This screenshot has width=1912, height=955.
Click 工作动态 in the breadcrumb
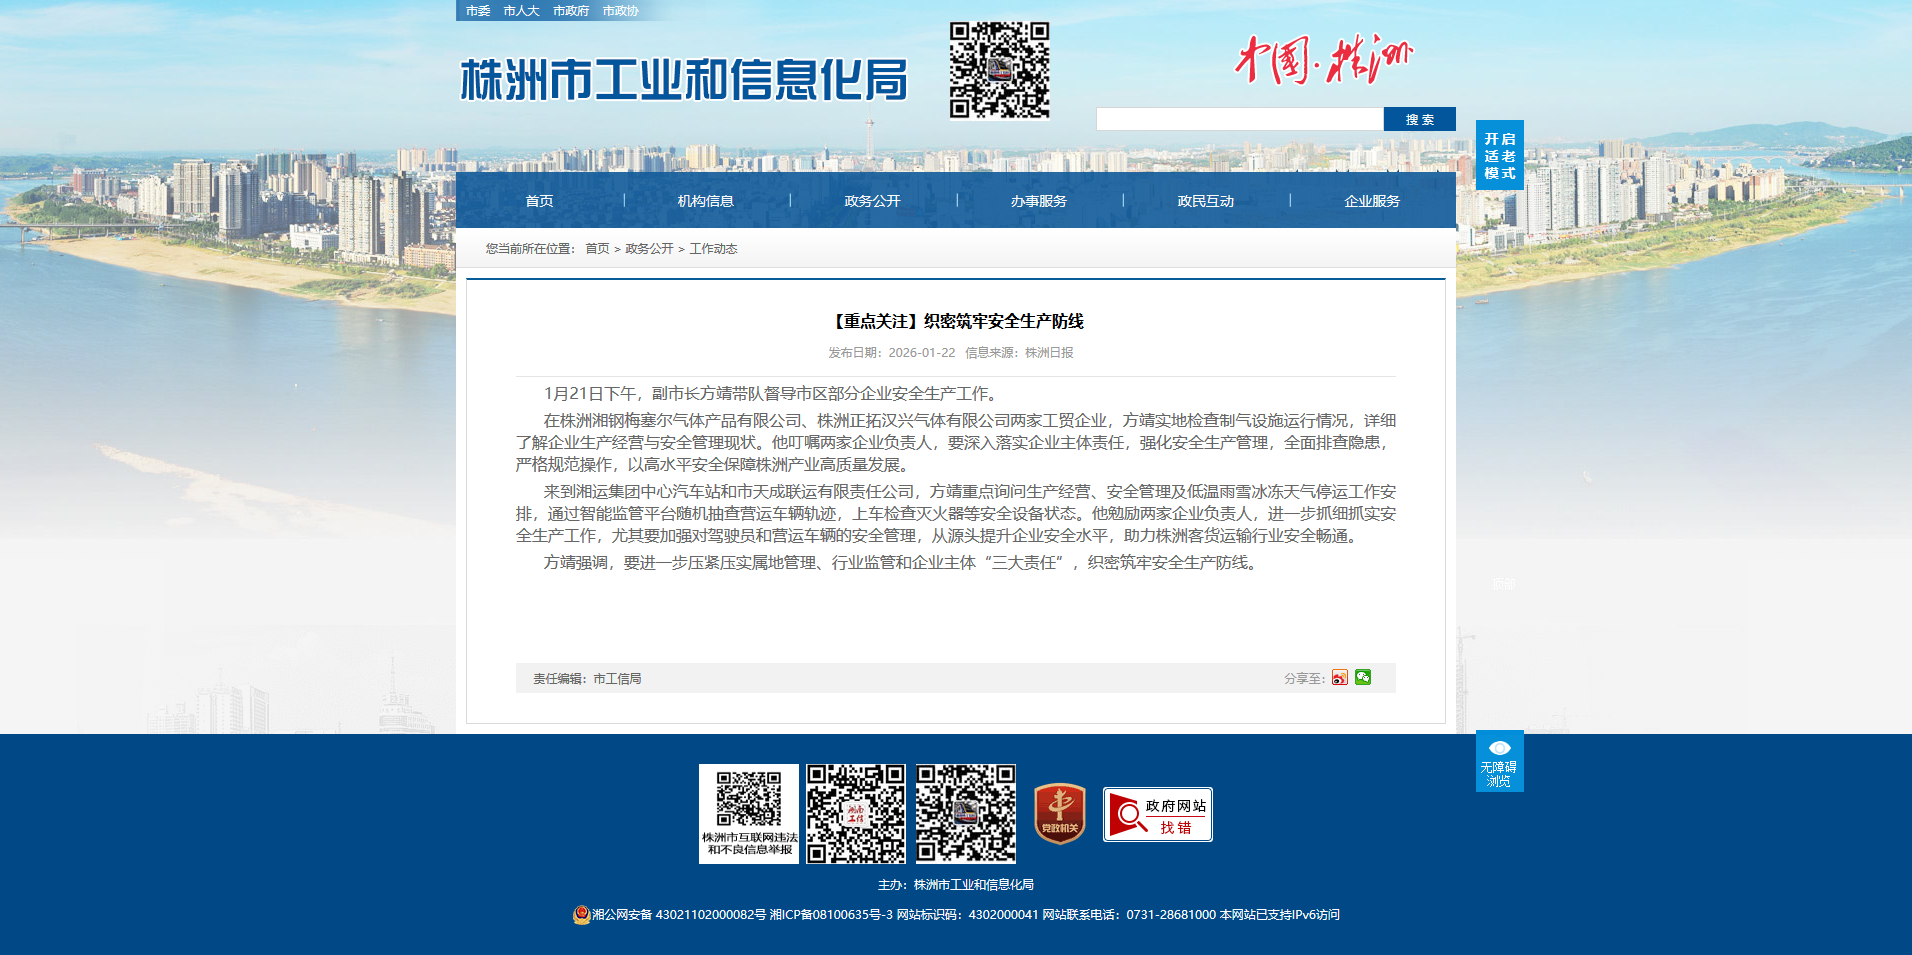(x=713, y=249)
